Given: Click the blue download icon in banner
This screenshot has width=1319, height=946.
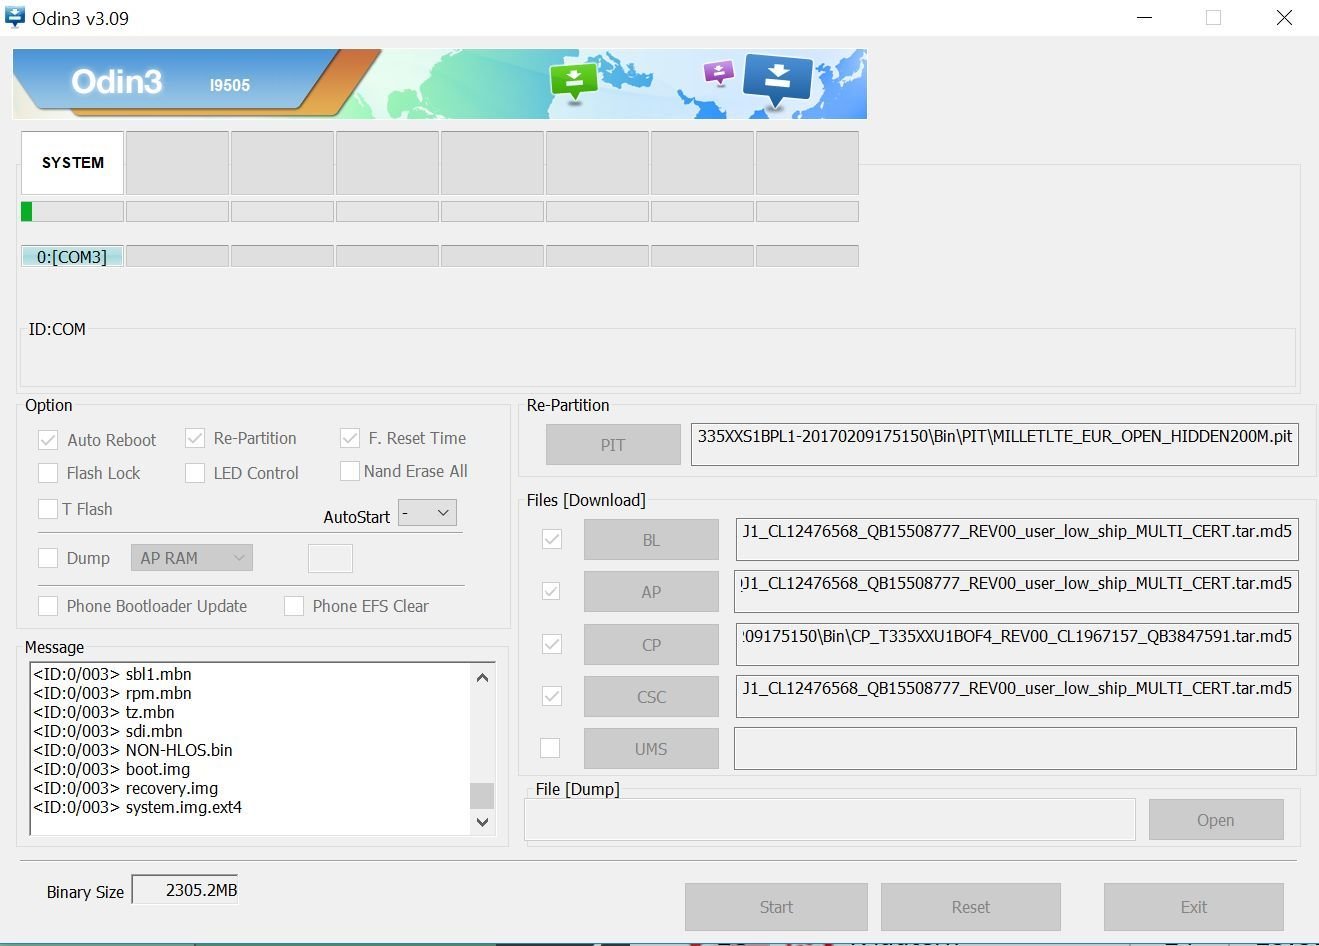Looking at the screenshot, I should [x=778, y=81].
